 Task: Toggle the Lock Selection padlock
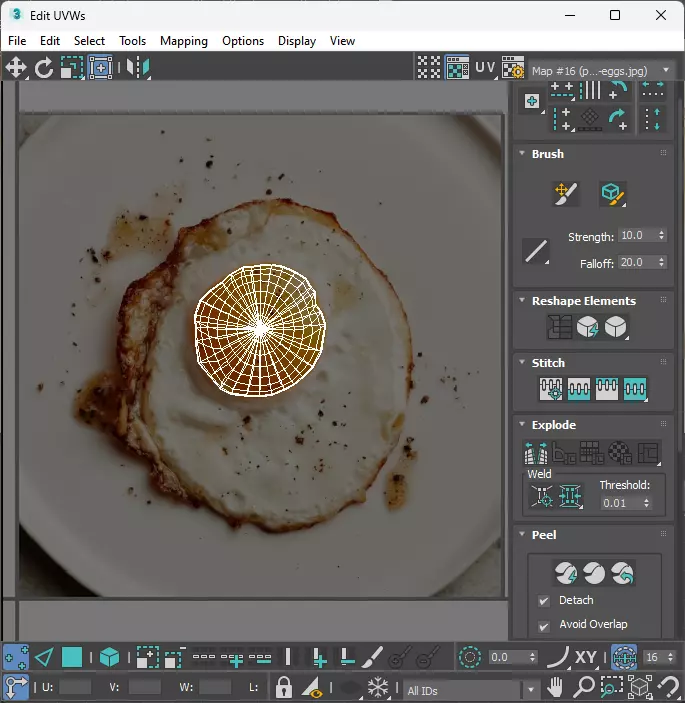283,687
